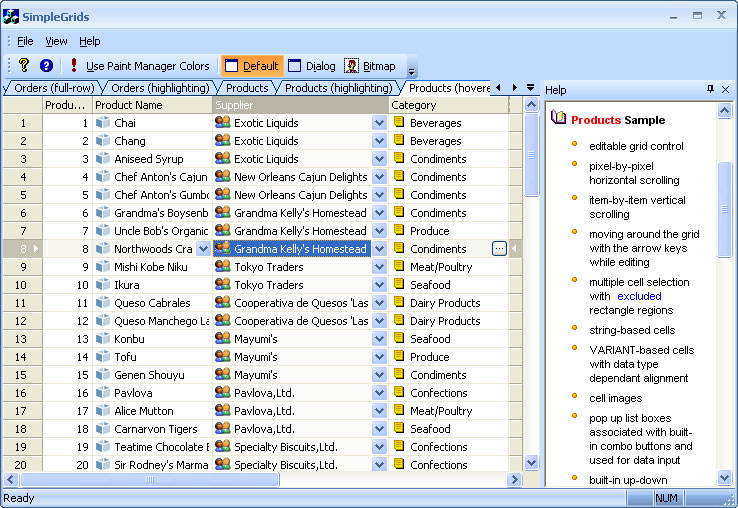Click ellipsis button in Condiments row 8
This screenshot has width=738, height=508.
(x=499, y=249)
